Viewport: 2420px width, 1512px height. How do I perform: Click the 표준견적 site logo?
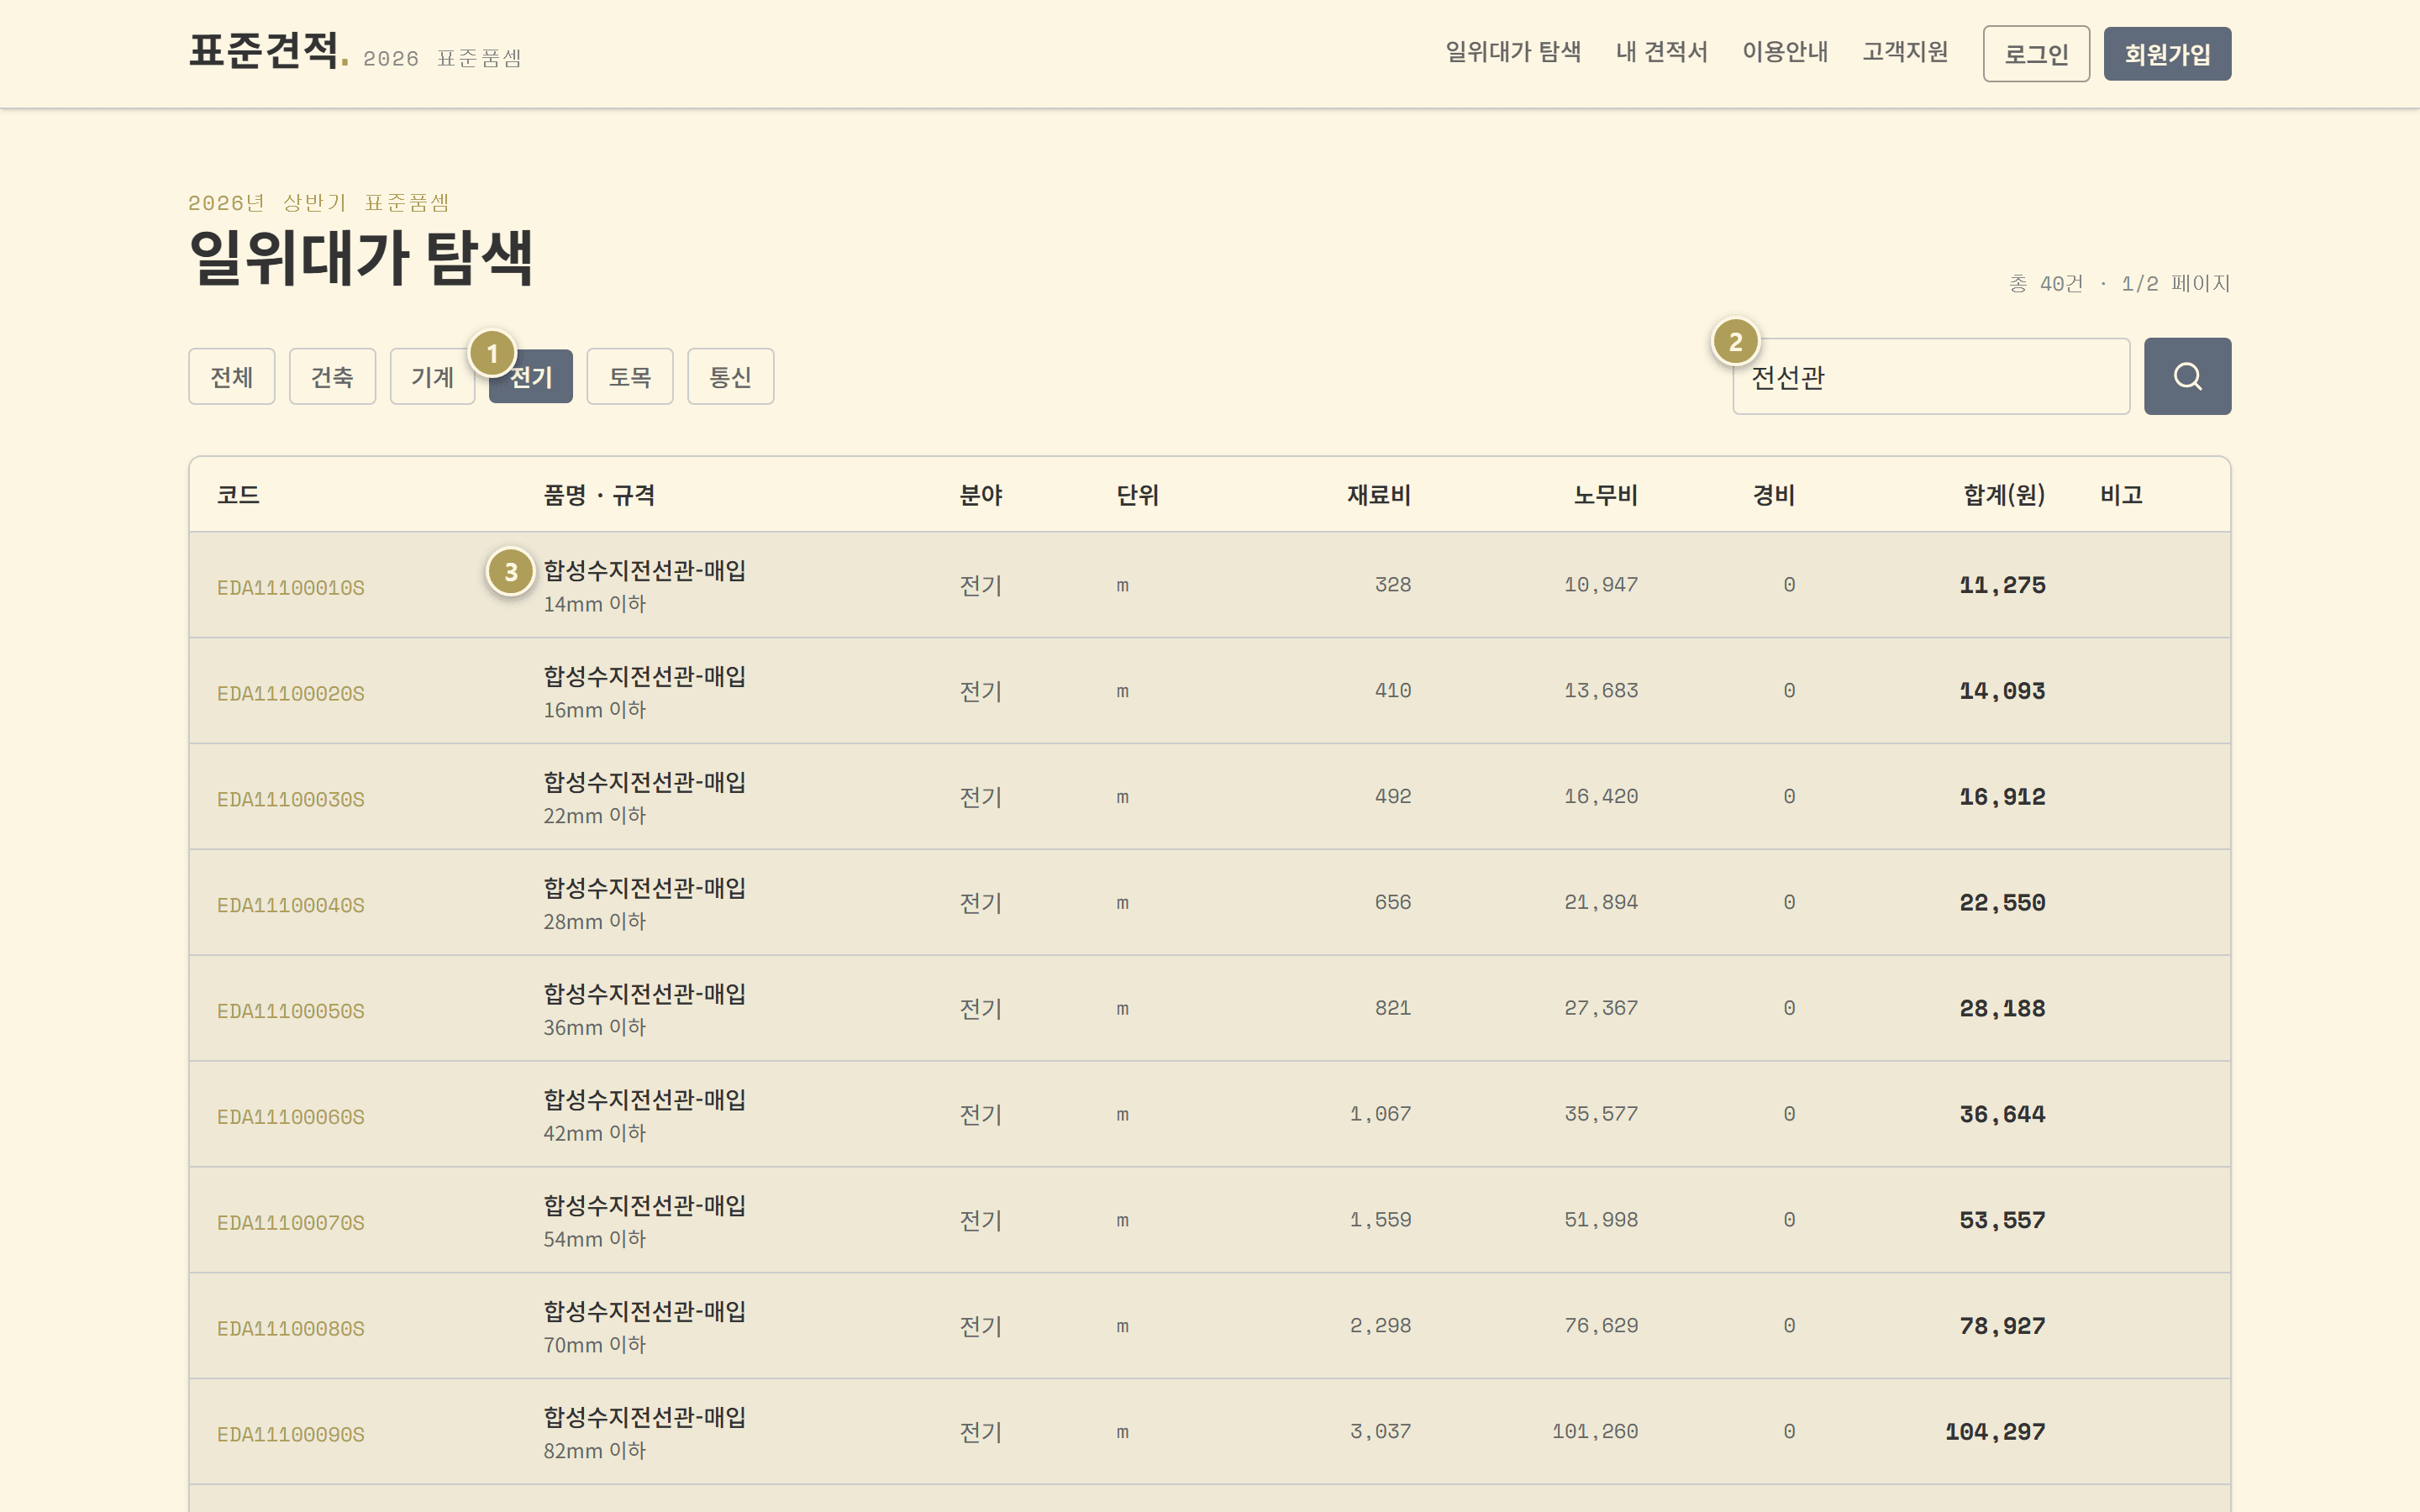[268, 50]
